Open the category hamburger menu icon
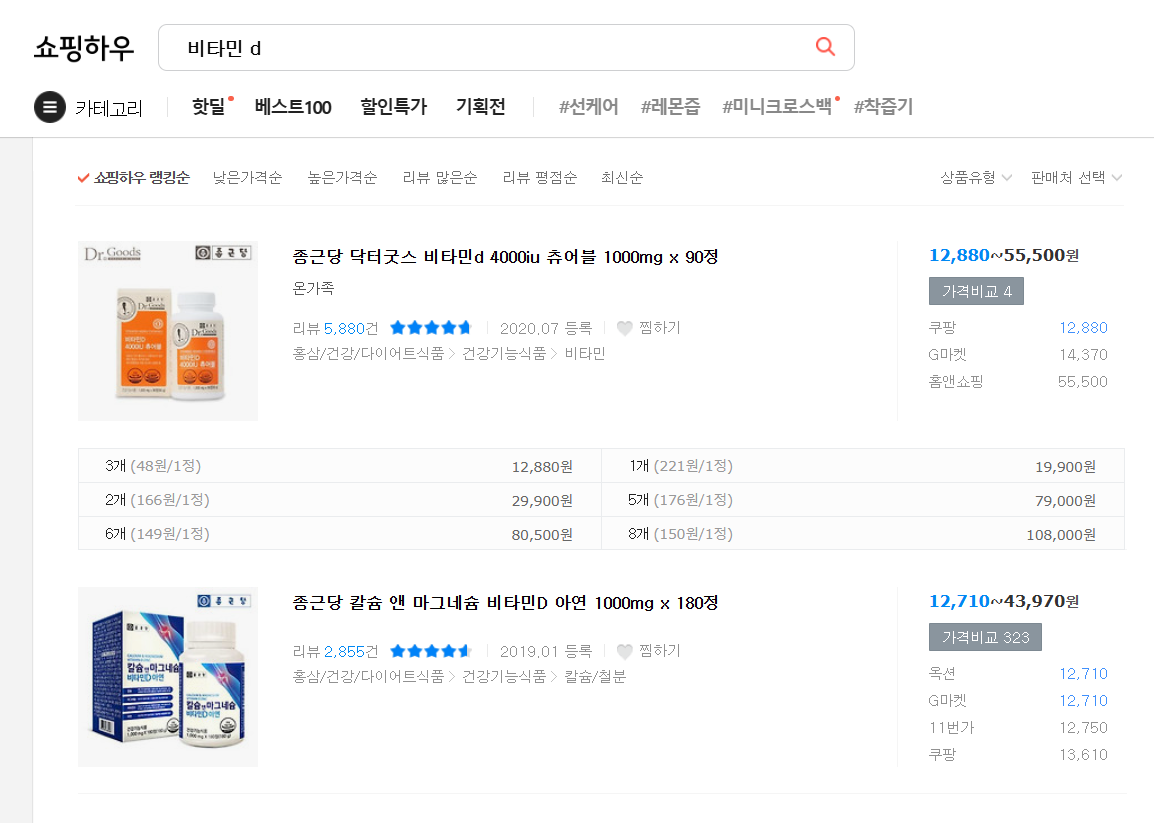The image size is (1154, 823). click(50, 107)
